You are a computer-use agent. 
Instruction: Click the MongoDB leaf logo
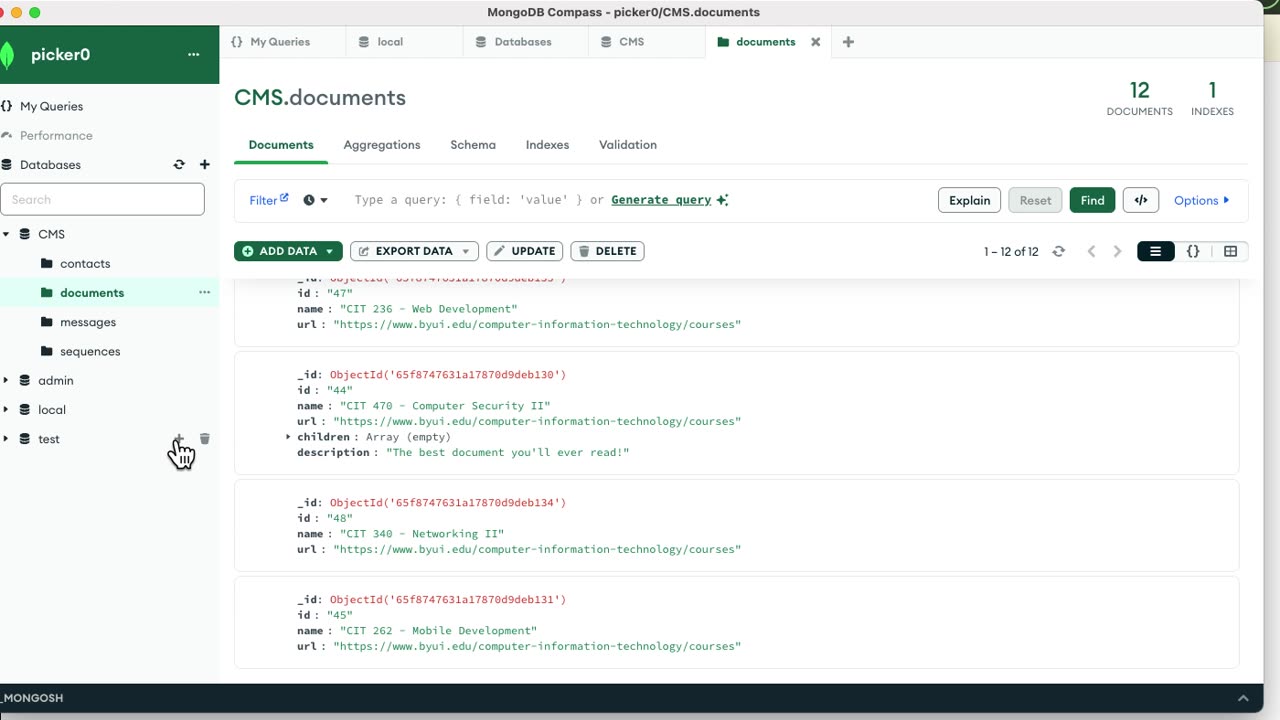8,55
